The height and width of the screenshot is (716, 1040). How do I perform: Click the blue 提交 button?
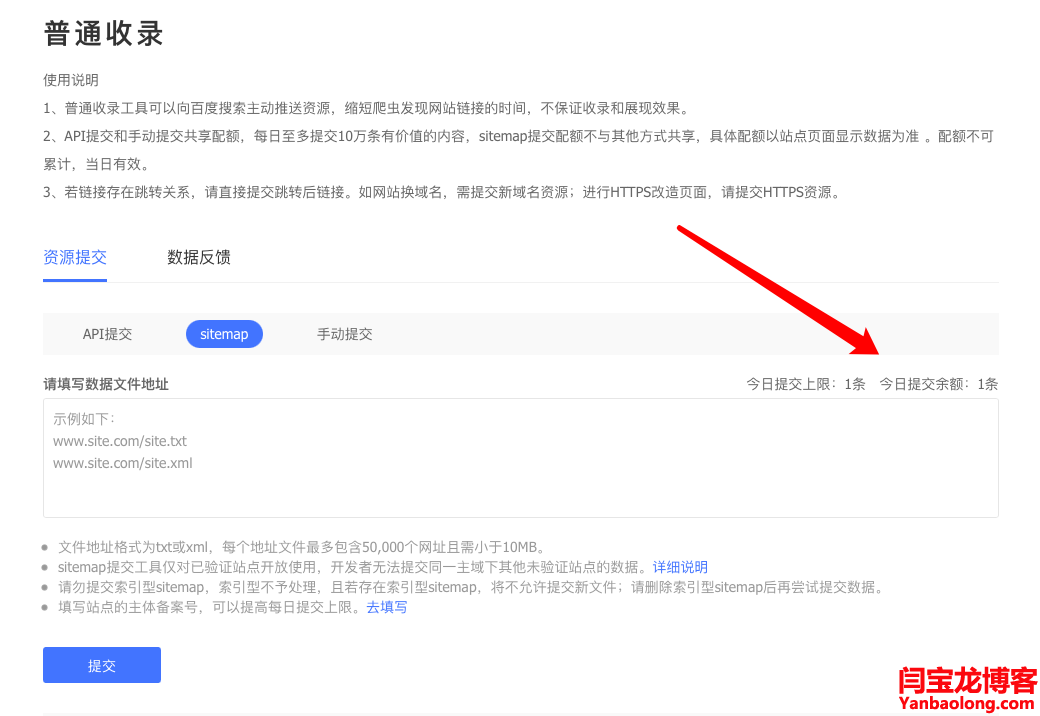(x=101, y=664)
